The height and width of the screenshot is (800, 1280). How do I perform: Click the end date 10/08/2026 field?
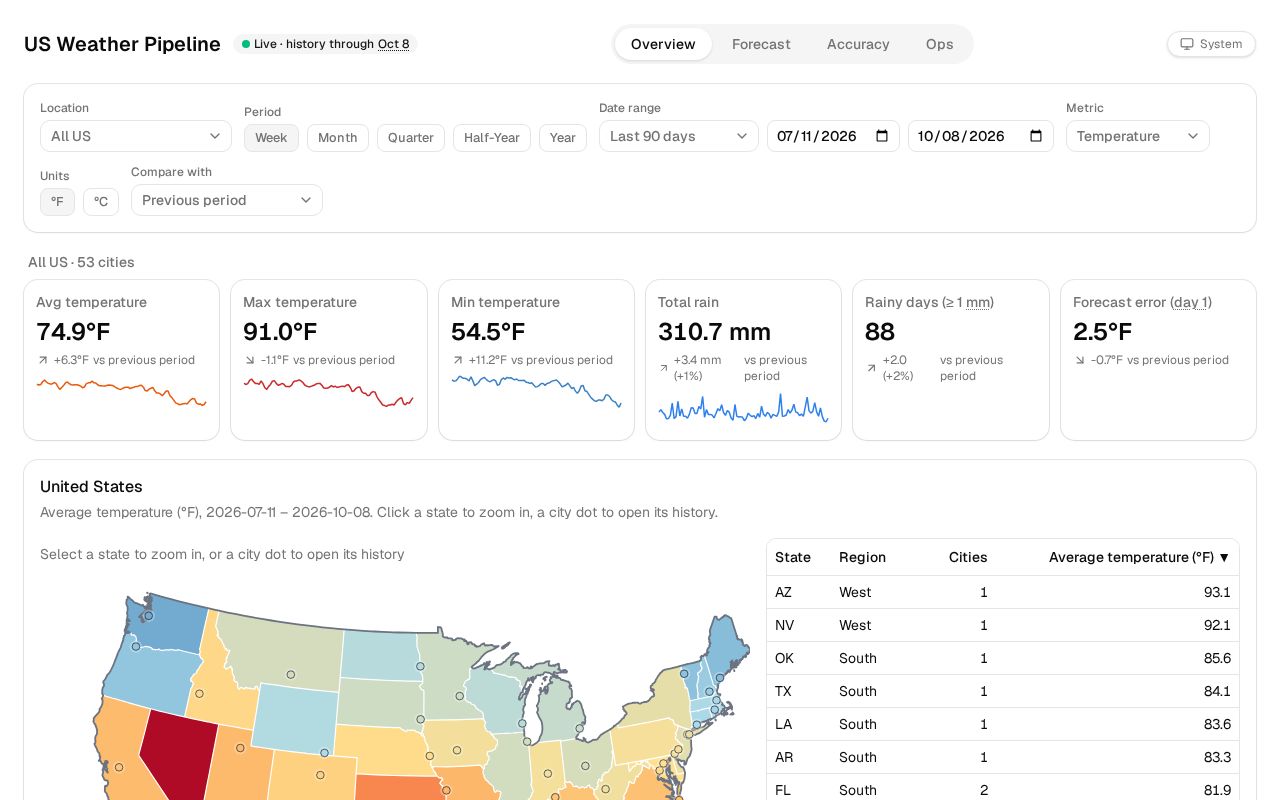point(981,136)
